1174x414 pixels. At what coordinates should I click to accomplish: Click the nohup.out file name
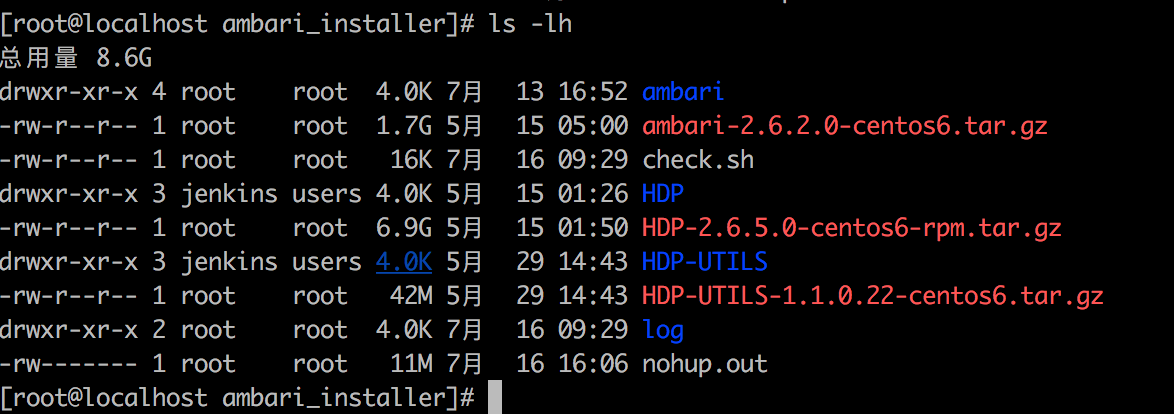coord(704,364)
